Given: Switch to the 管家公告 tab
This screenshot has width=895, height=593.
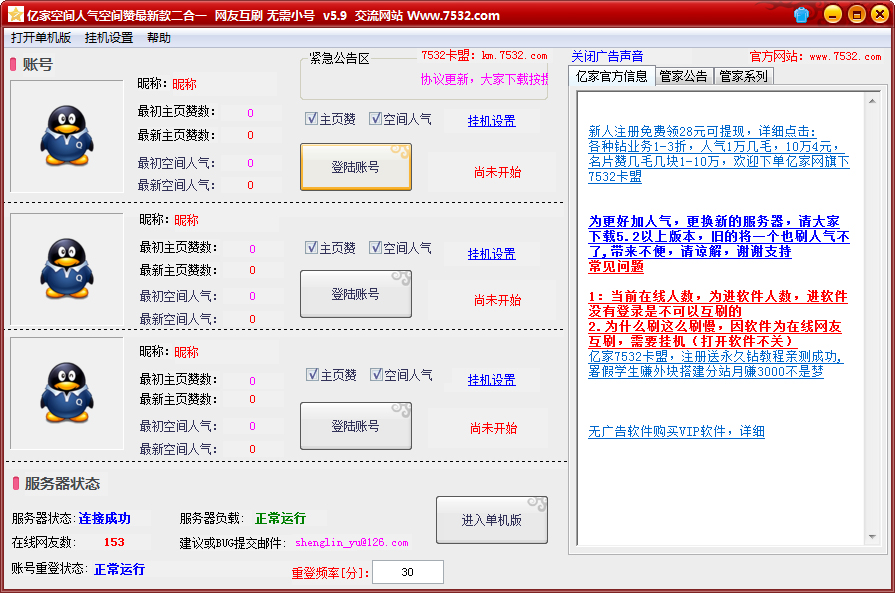Looking at the screenshot, I should (x=684, y=76).
